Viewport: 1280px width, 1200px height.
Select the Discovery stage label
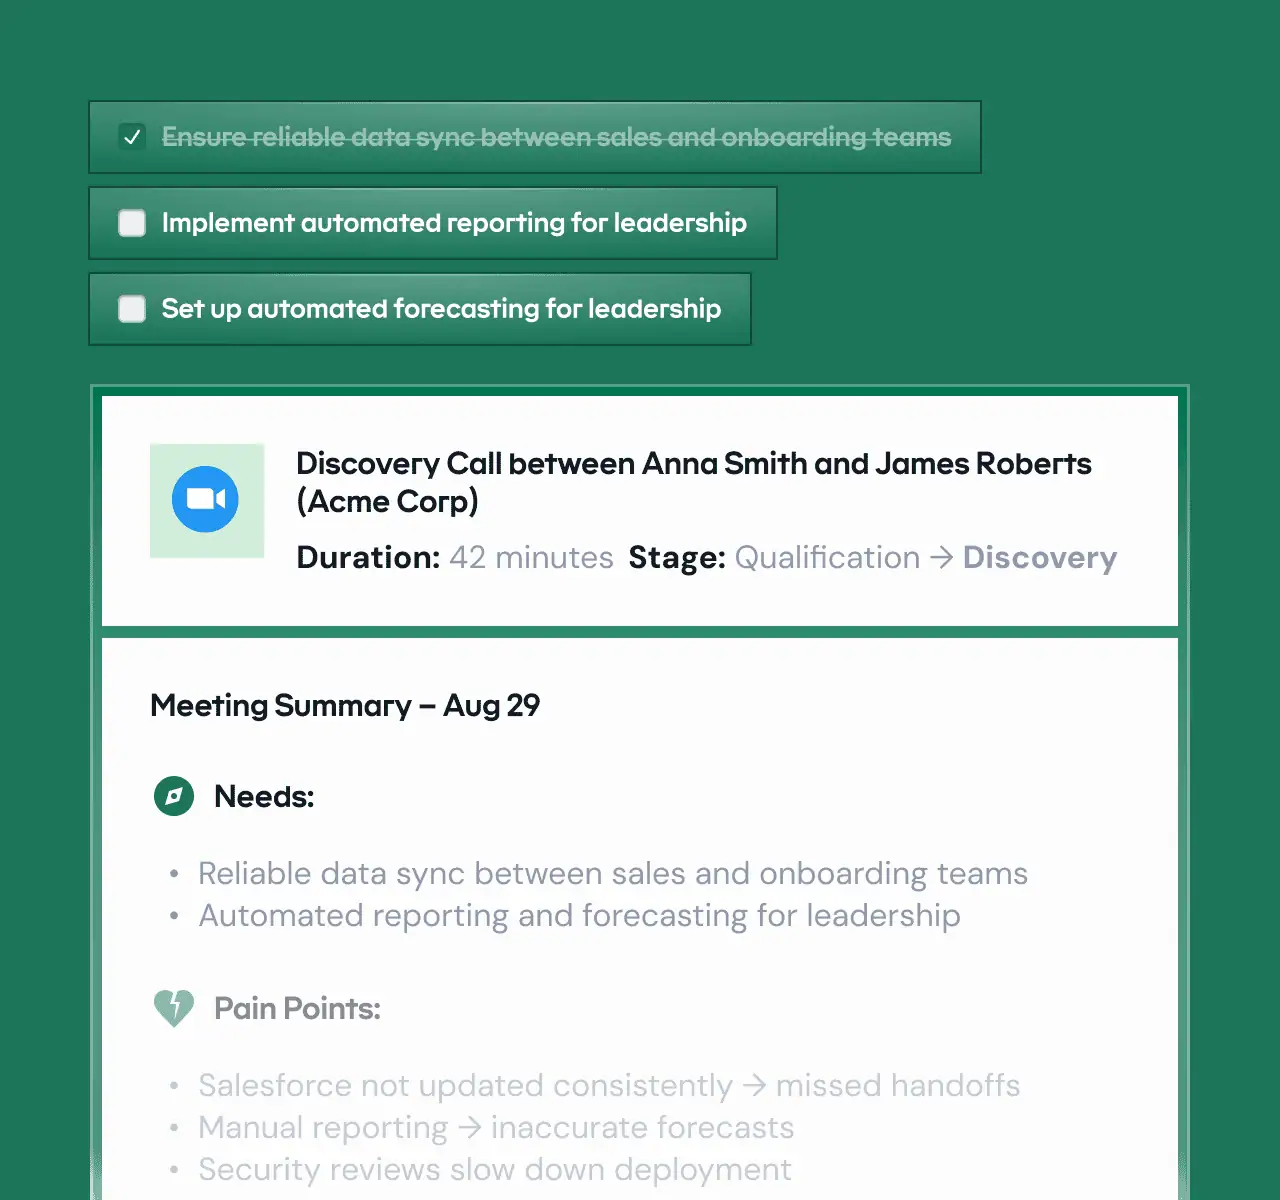tap(1039, 558)
